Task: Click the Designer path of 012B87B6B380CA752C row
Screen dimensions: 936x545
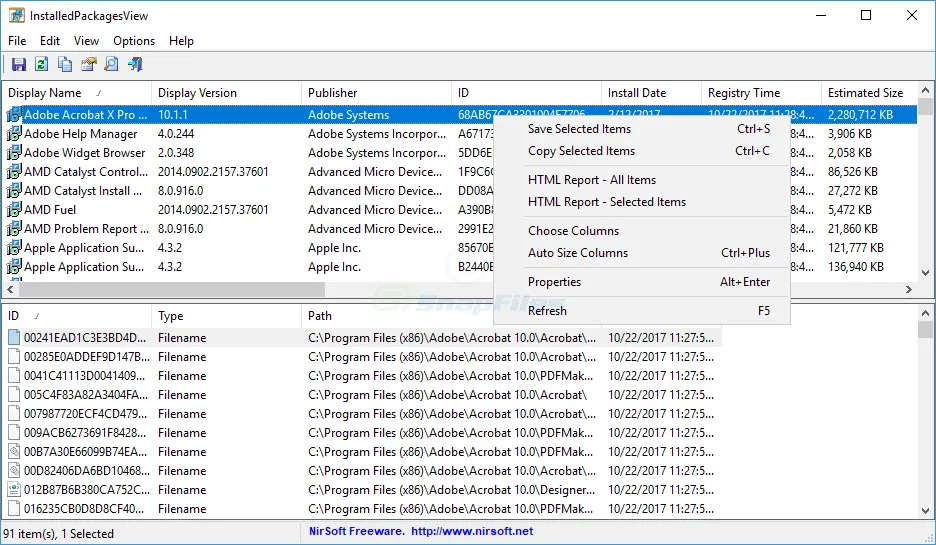Action: pos(451,490)
